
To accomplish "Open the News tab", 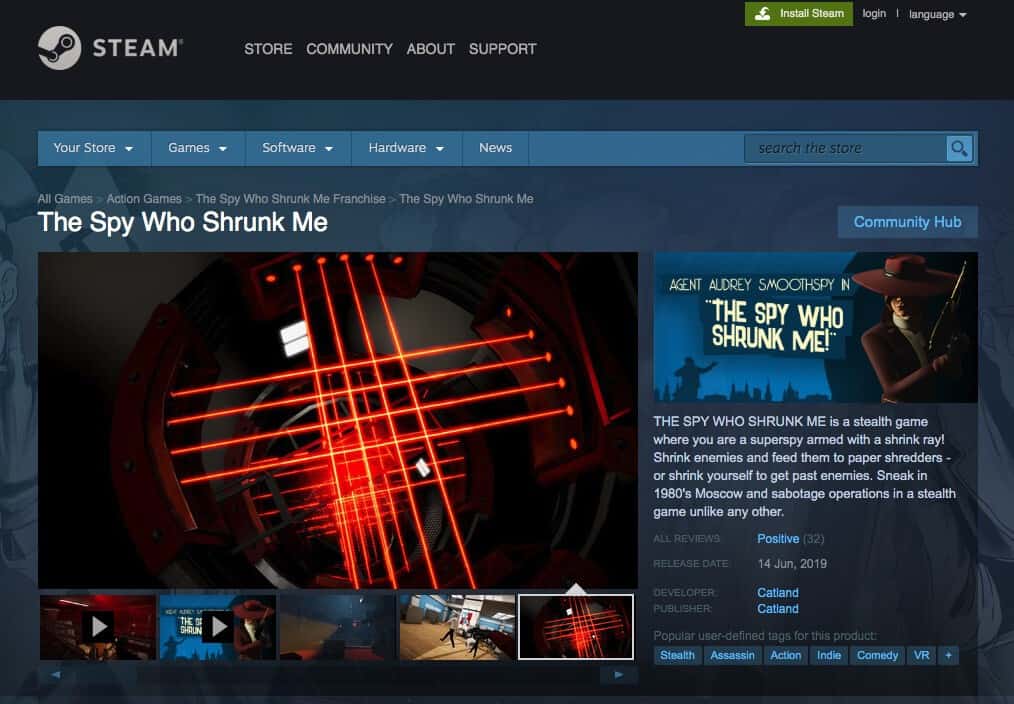I will pyautogui.click(x=495, y=148).
